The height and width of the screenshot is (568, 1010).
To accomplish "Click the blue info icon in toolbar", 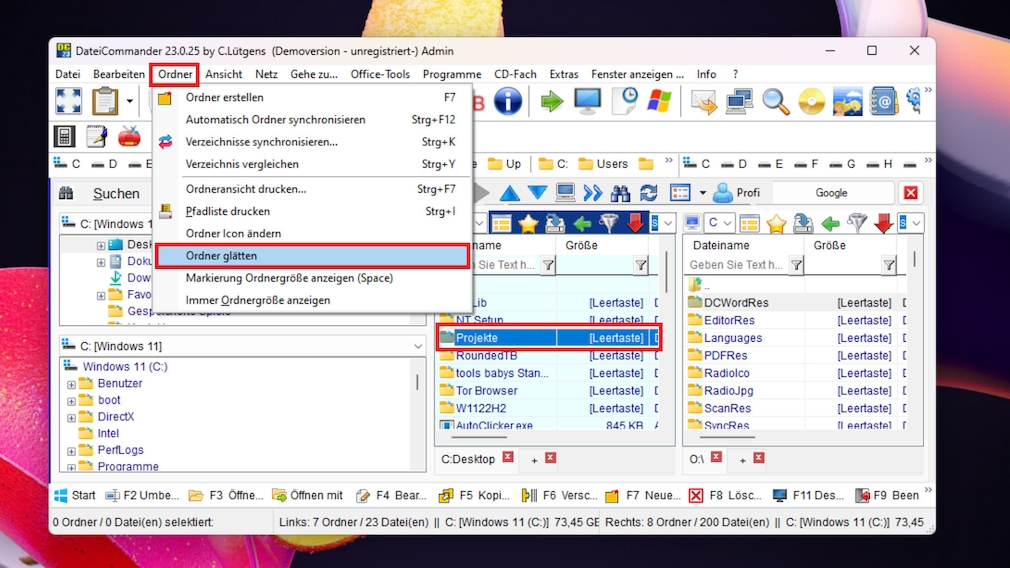I will click(x=508, y=101).
